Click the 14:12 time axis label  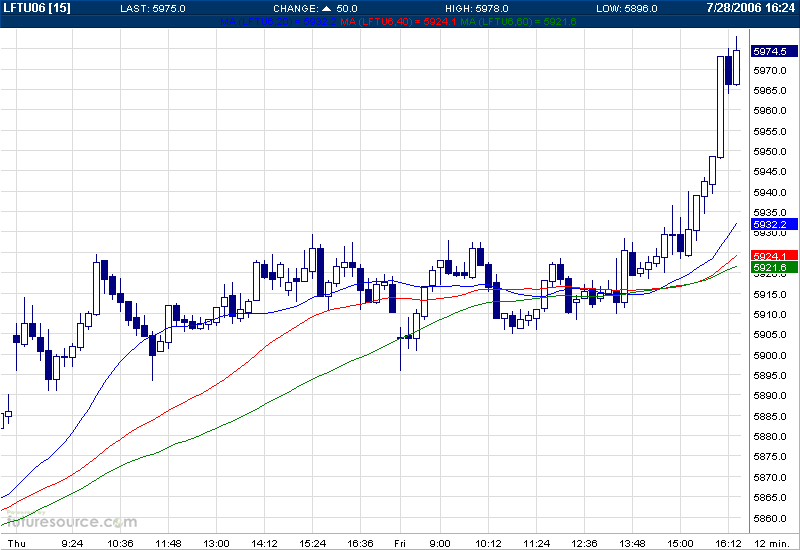pyautogui.click(x=264, y=543)
